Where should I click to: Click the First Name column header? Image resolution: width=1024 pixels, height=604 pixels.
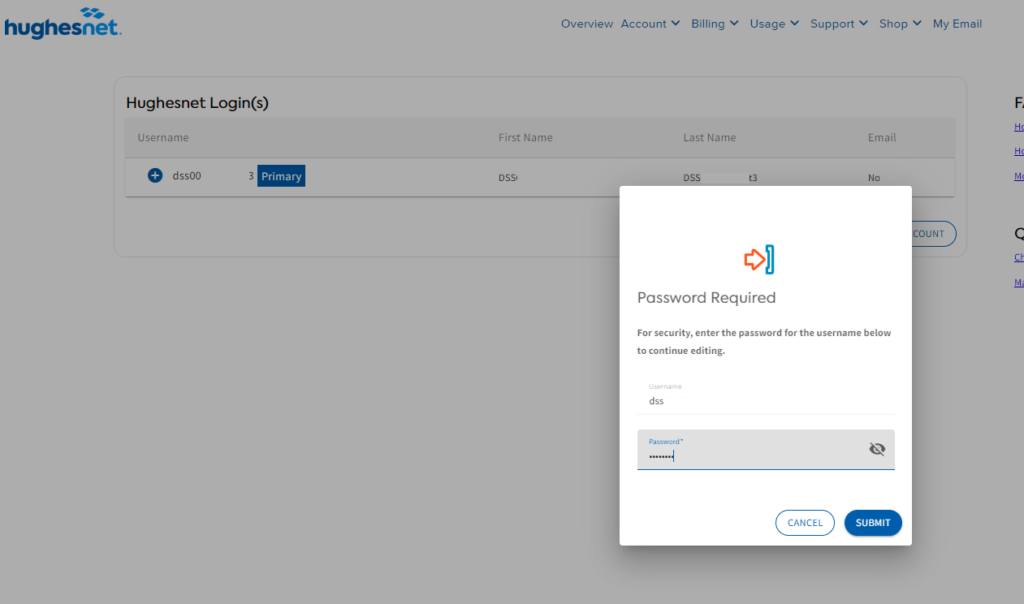coord(525,138)
